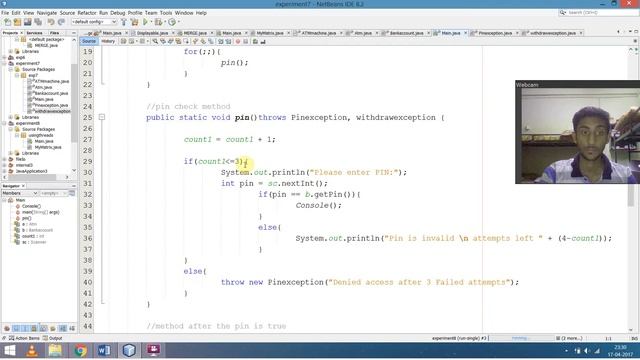This screenshot has width=640, height=360.
Task: Switch to the MERGE.java editor tab
Action: pyautogui.click(x=195, y=33)
